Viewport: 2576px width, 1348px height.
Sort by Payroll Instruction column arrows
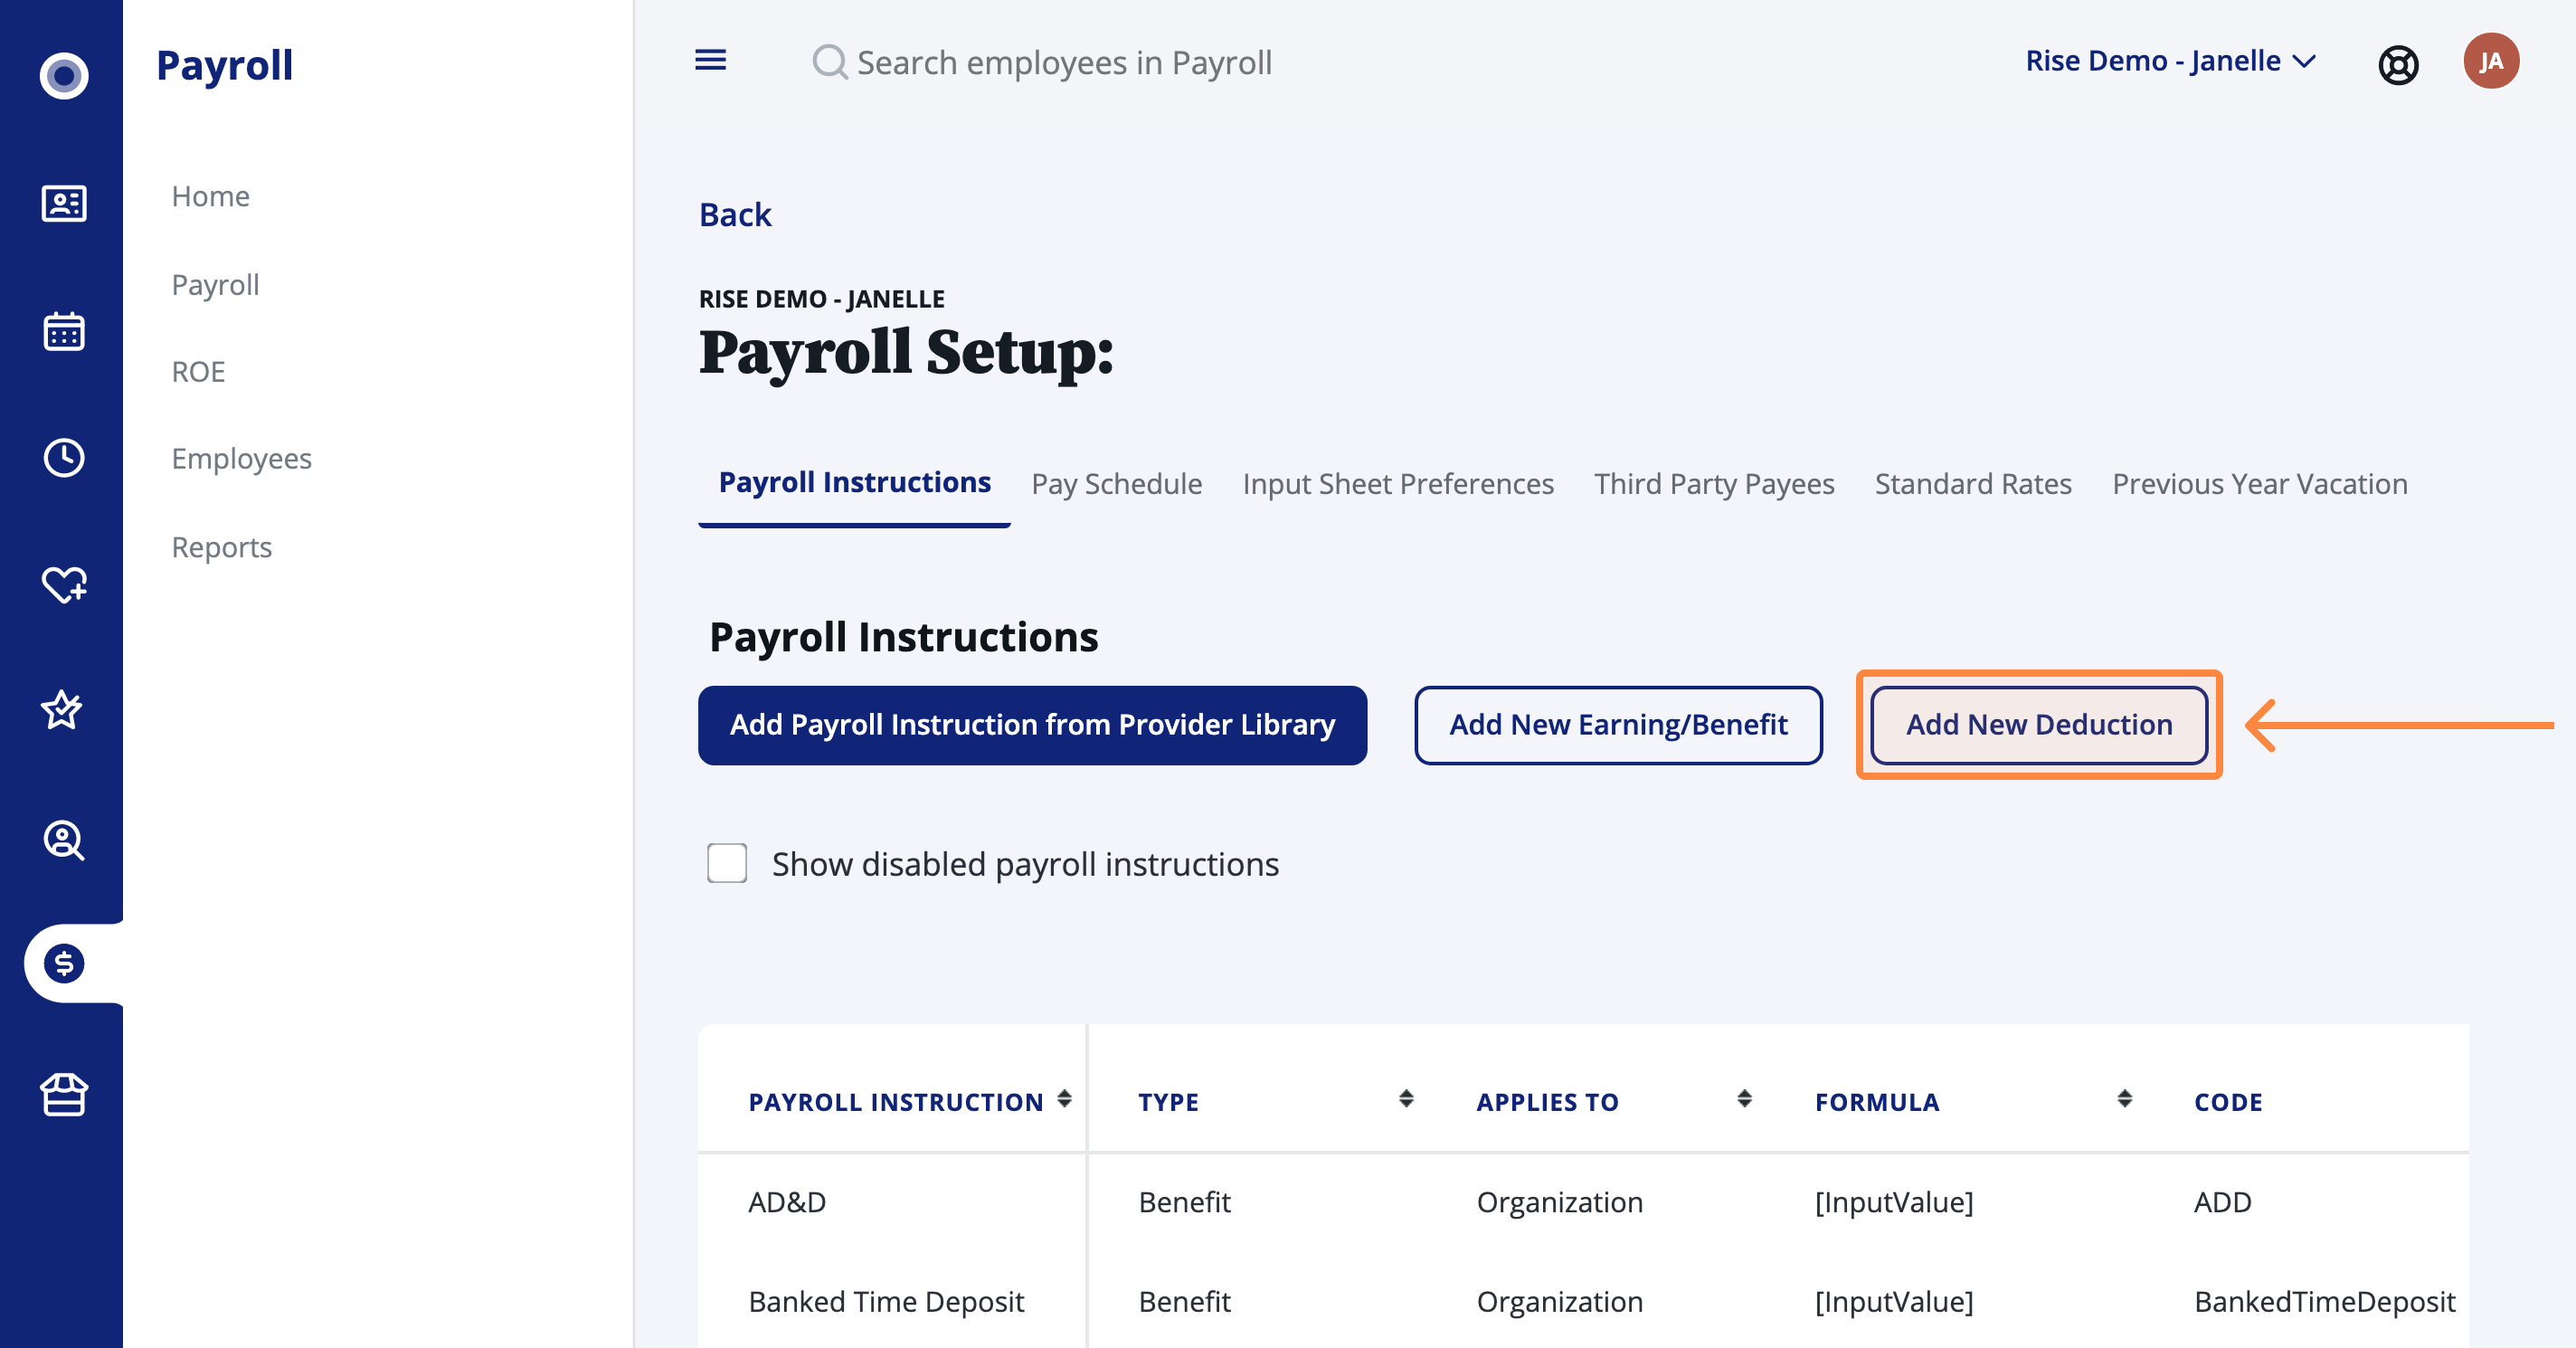pyautogui.click(x=1064, y=1099)
